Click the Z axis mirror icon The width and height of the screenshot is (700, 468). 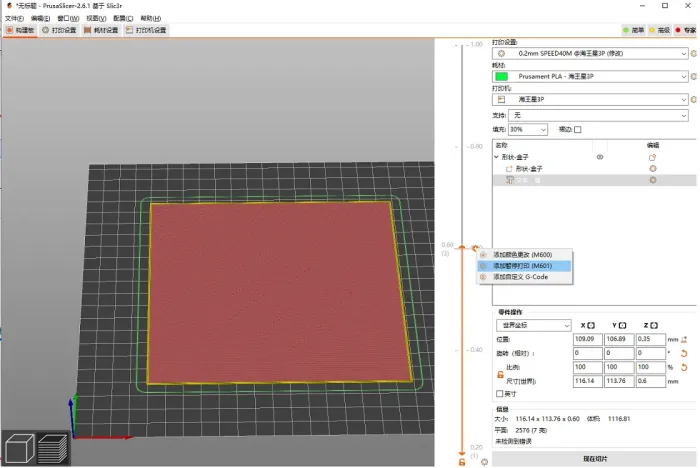click(654, 325)
